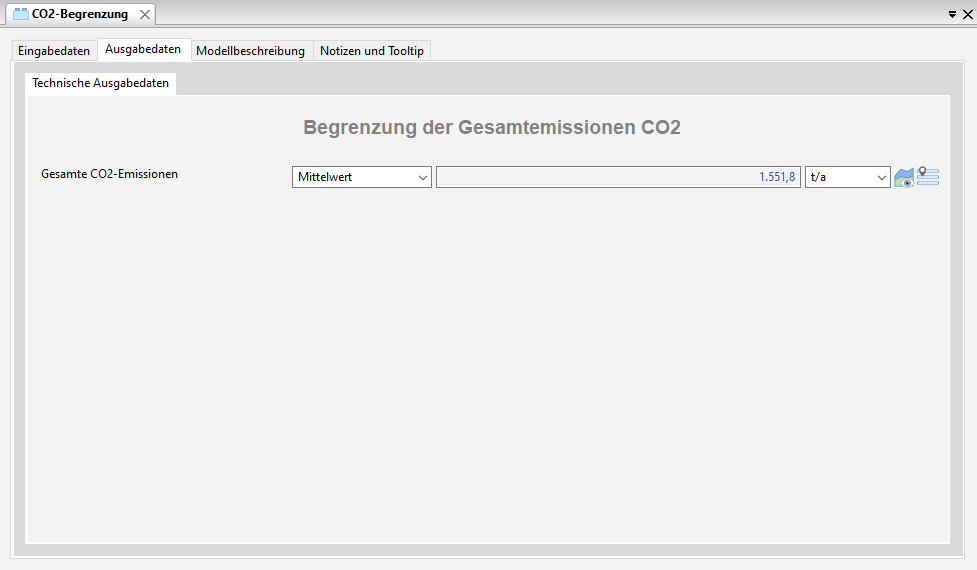Click the empty area below the emissions row
Viewport: 977px width, 570px height.
click(x=488, y=360)
